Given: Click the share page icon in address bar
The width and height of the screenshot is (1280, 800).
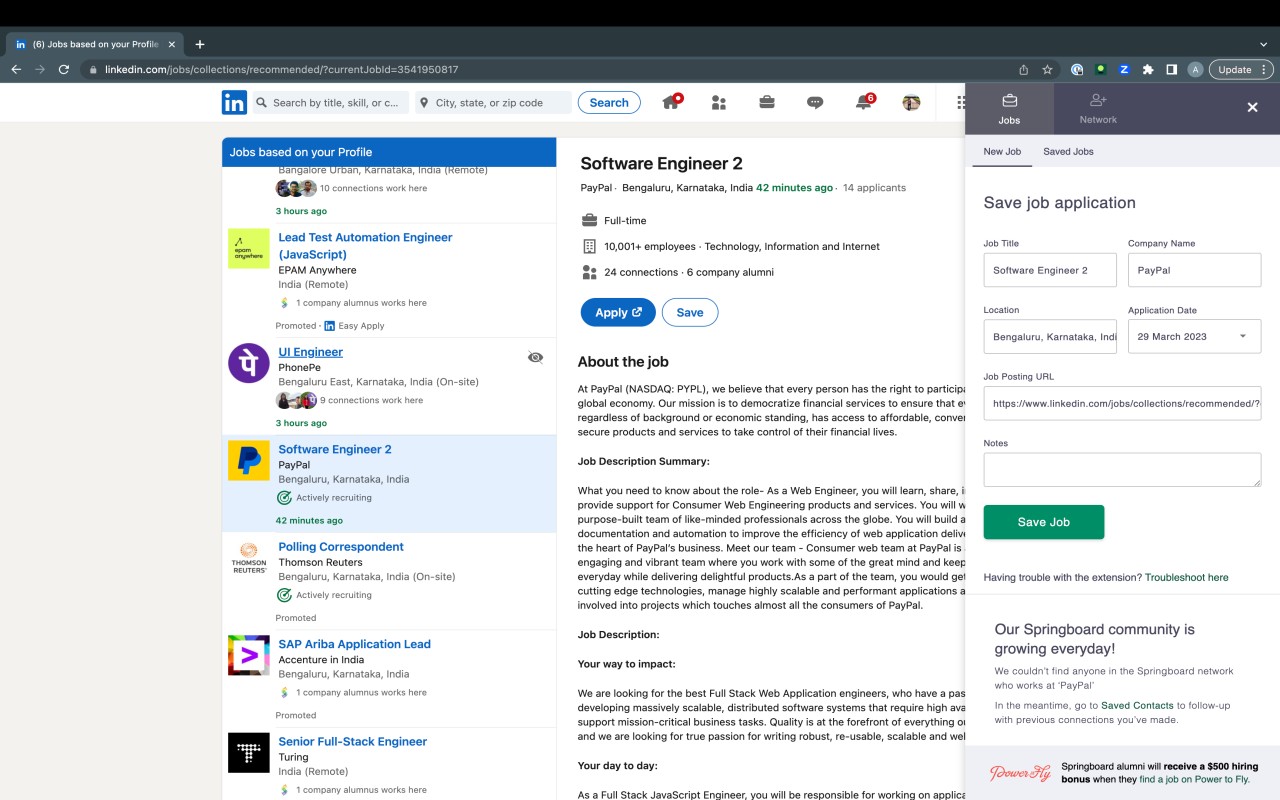Looking at the screenshot, I should click(1023, 70).
